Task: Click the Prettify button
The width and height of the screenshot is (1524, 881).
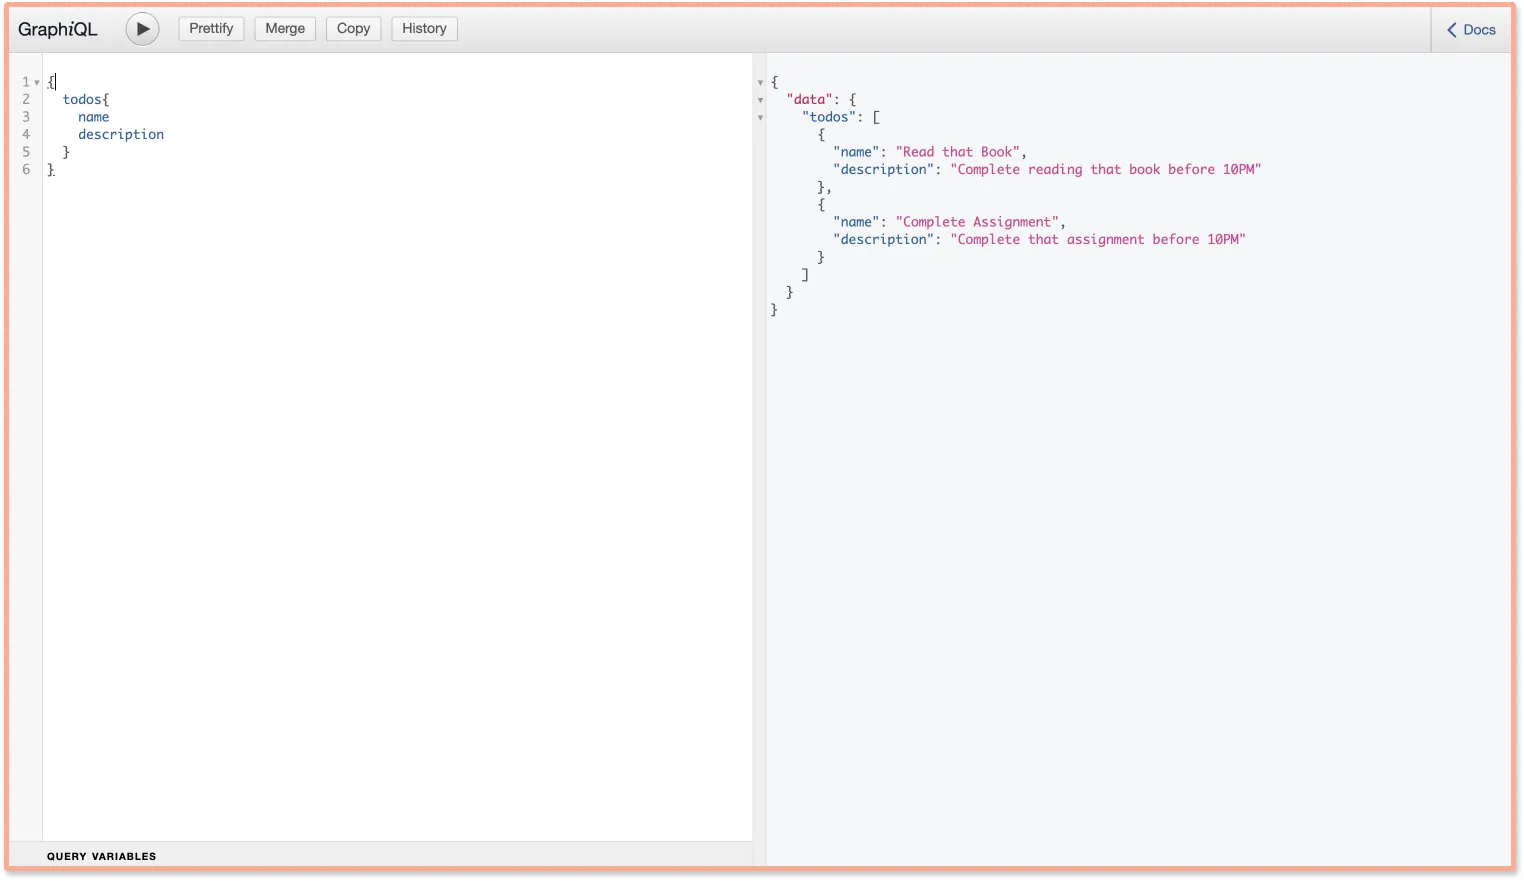Action: (211, 29)
